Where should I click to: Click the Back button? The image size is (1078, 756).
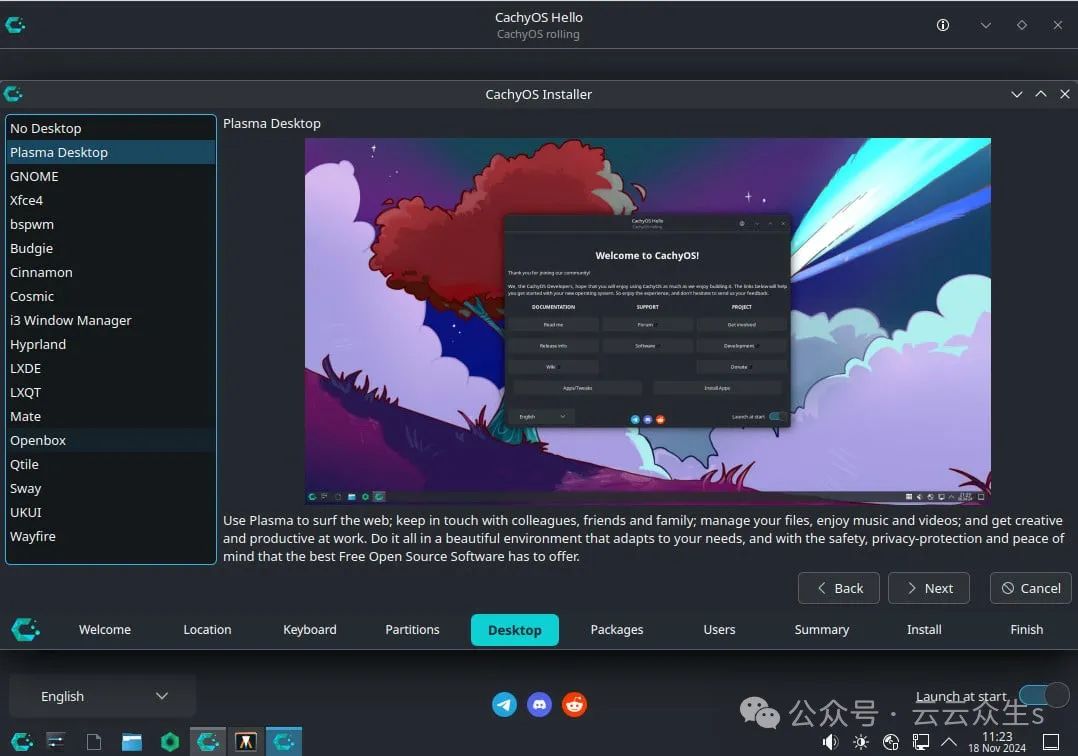(x=838, y=588)
